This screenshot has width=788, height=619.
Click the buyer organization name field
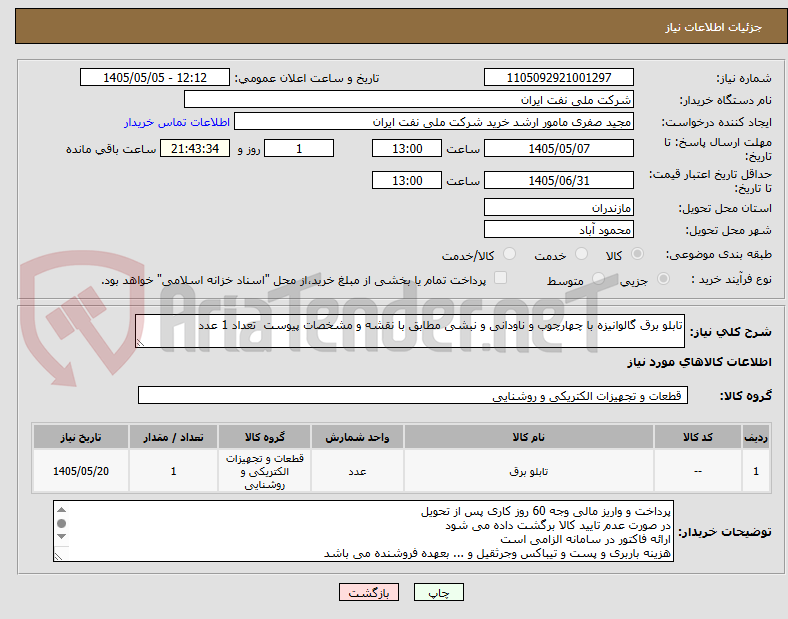(409, 99)
